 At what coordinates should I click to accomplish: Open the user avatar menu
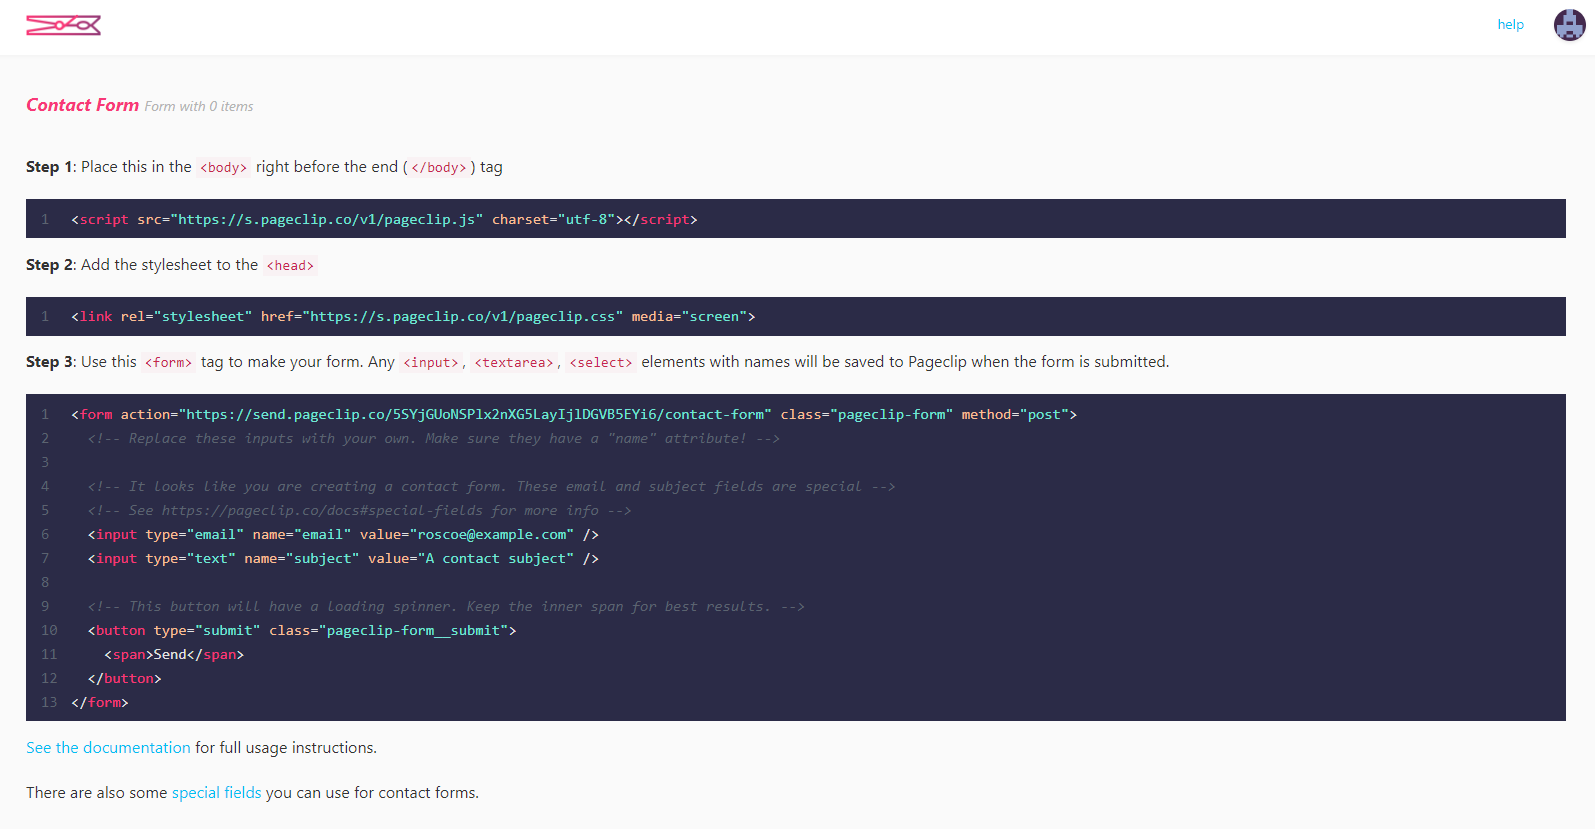pos(1569,25)
